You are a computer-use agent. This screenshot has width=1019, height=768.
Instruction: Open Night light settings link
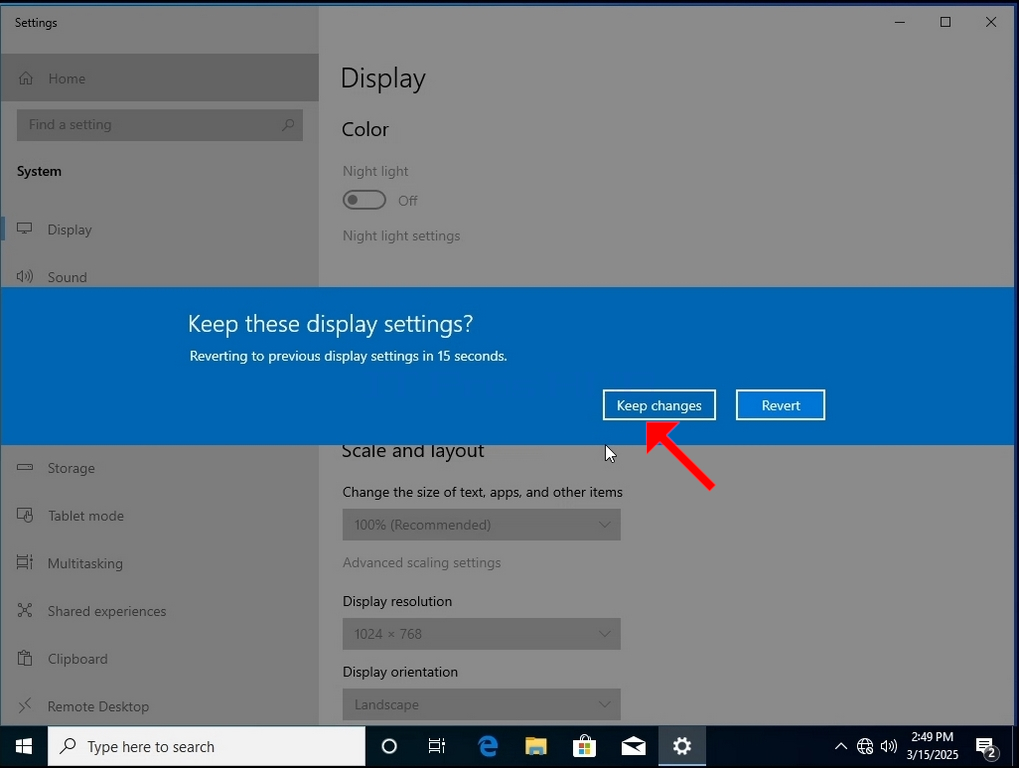point(401,236)
